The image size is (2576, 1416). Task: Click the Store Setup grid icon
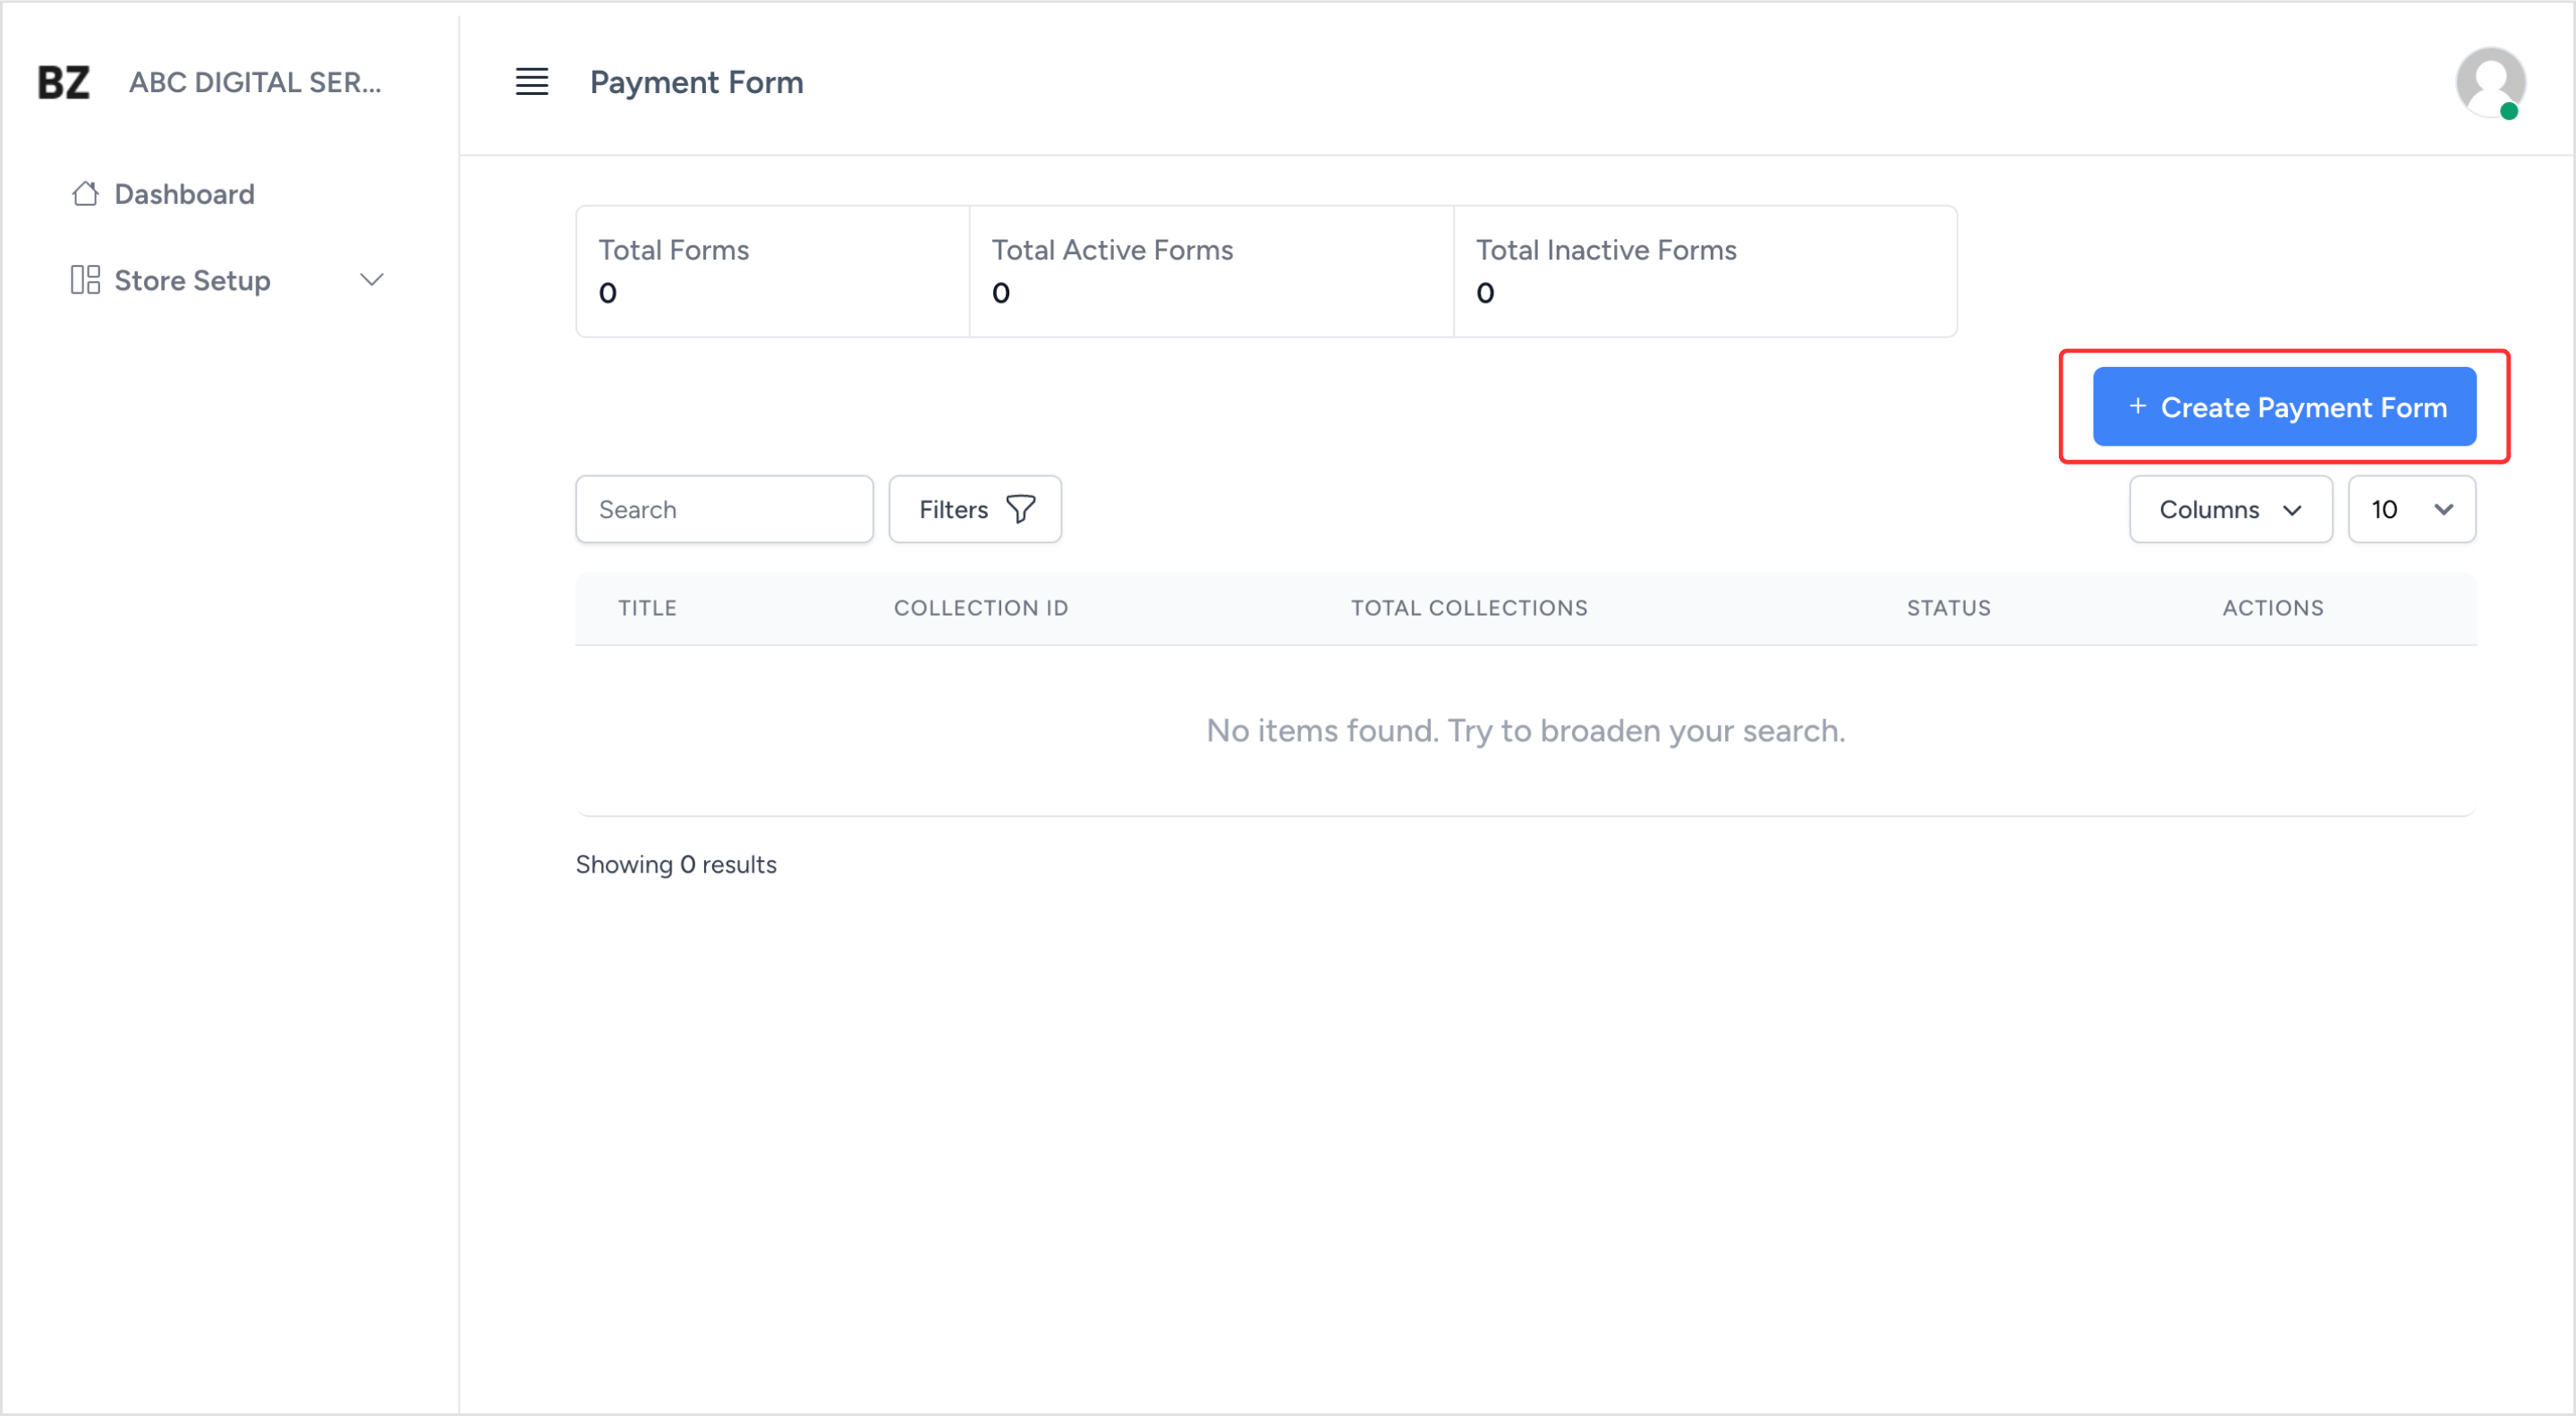point(85,280)
